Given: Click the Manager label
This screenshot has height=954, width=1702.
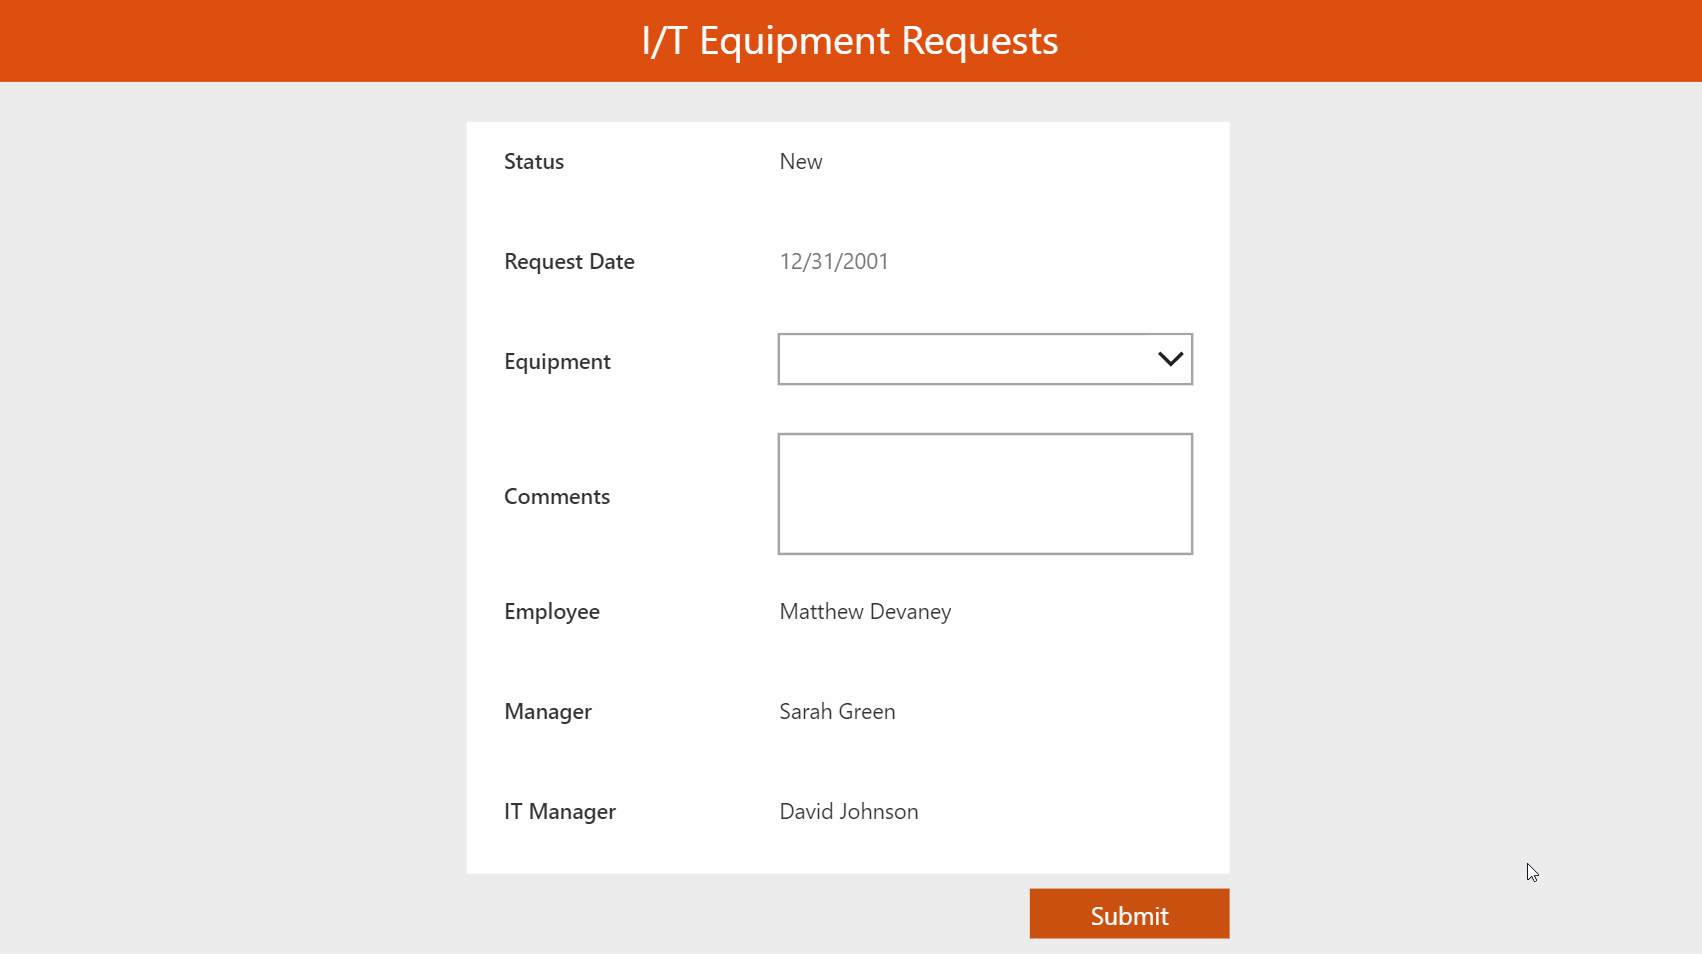Looking at the screenshot, I should click(x=547, y=711).
